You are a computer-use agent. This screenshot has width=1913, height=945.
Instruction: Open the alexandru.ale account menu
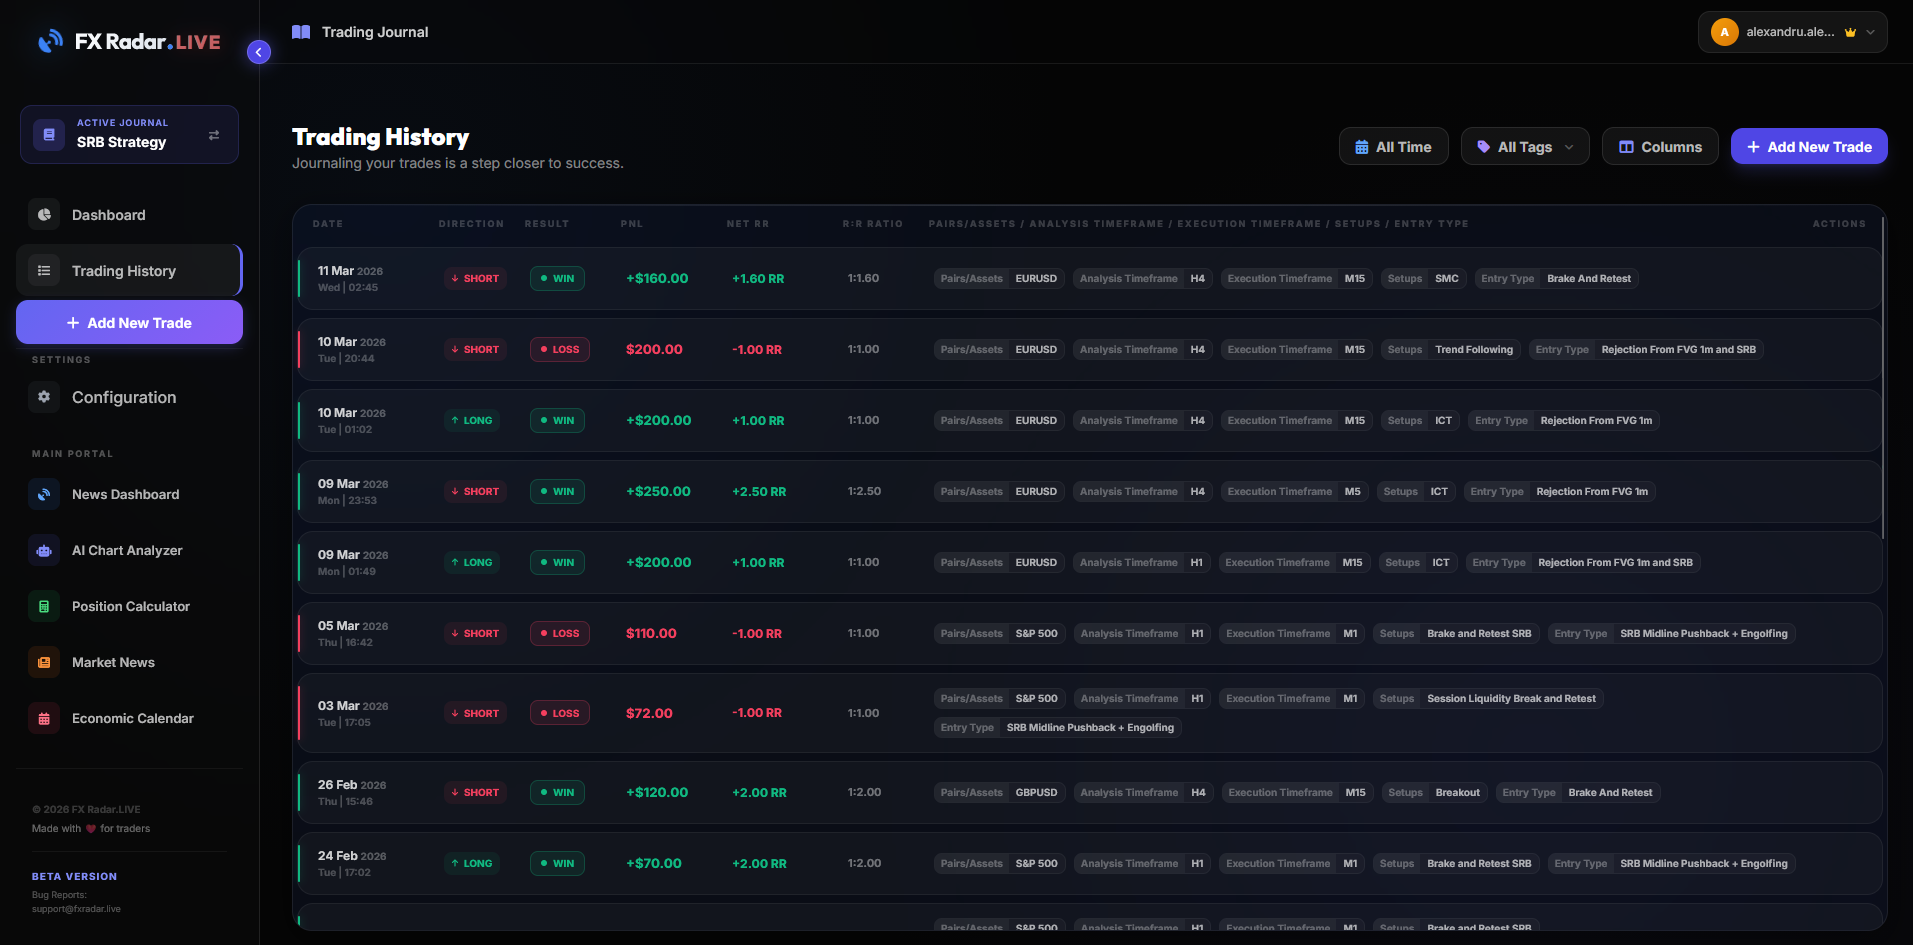[x=1790, y=31]
